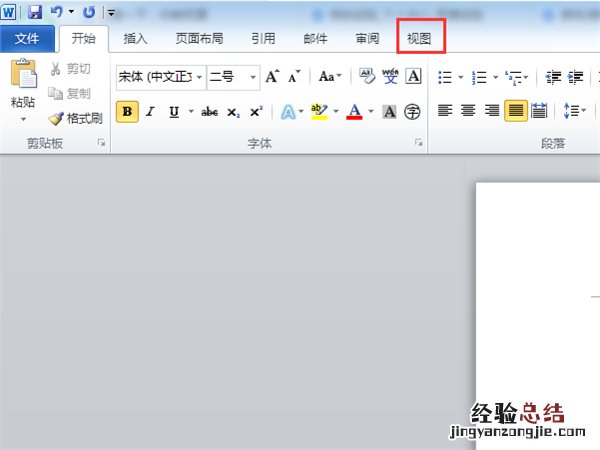This screenshot has width=600, height=450.
Task: Open the Change Case Aa menu
Action: pos(329,77)
